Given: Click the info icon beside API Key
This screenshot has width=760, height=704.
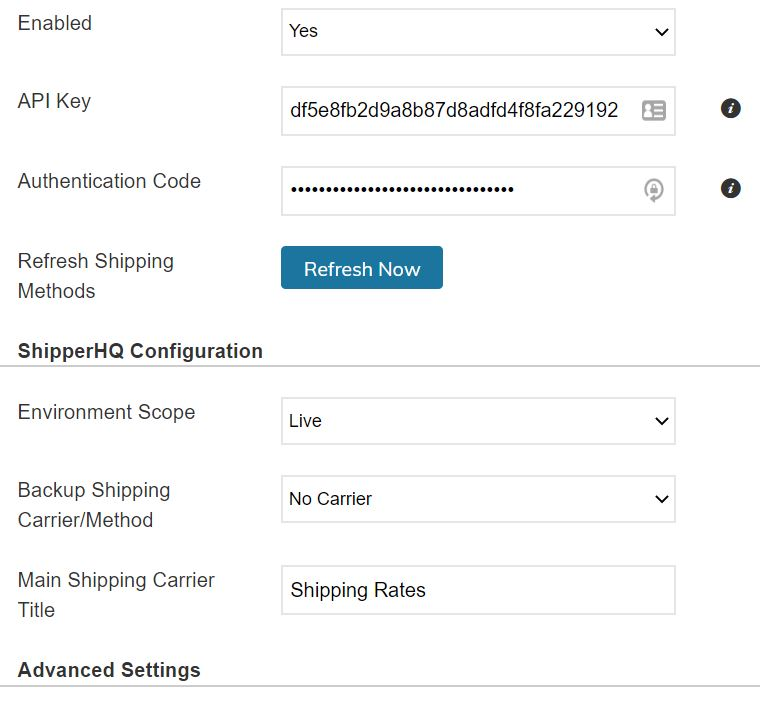Looking at the screenshot, I should tap(731, 109).
